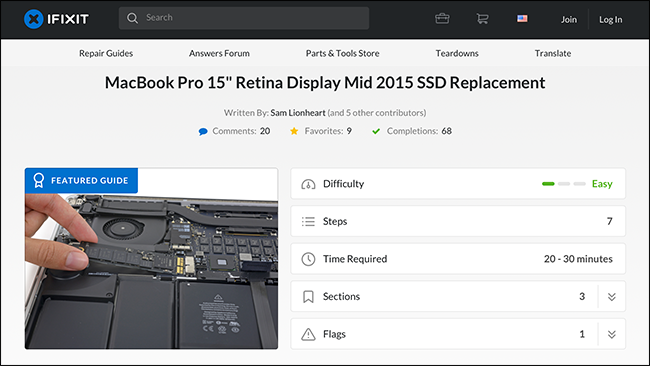Click the Time Required clock icon
Viewport: 650px width, 366px height.
pyautogui.click(x=308, y=259)
